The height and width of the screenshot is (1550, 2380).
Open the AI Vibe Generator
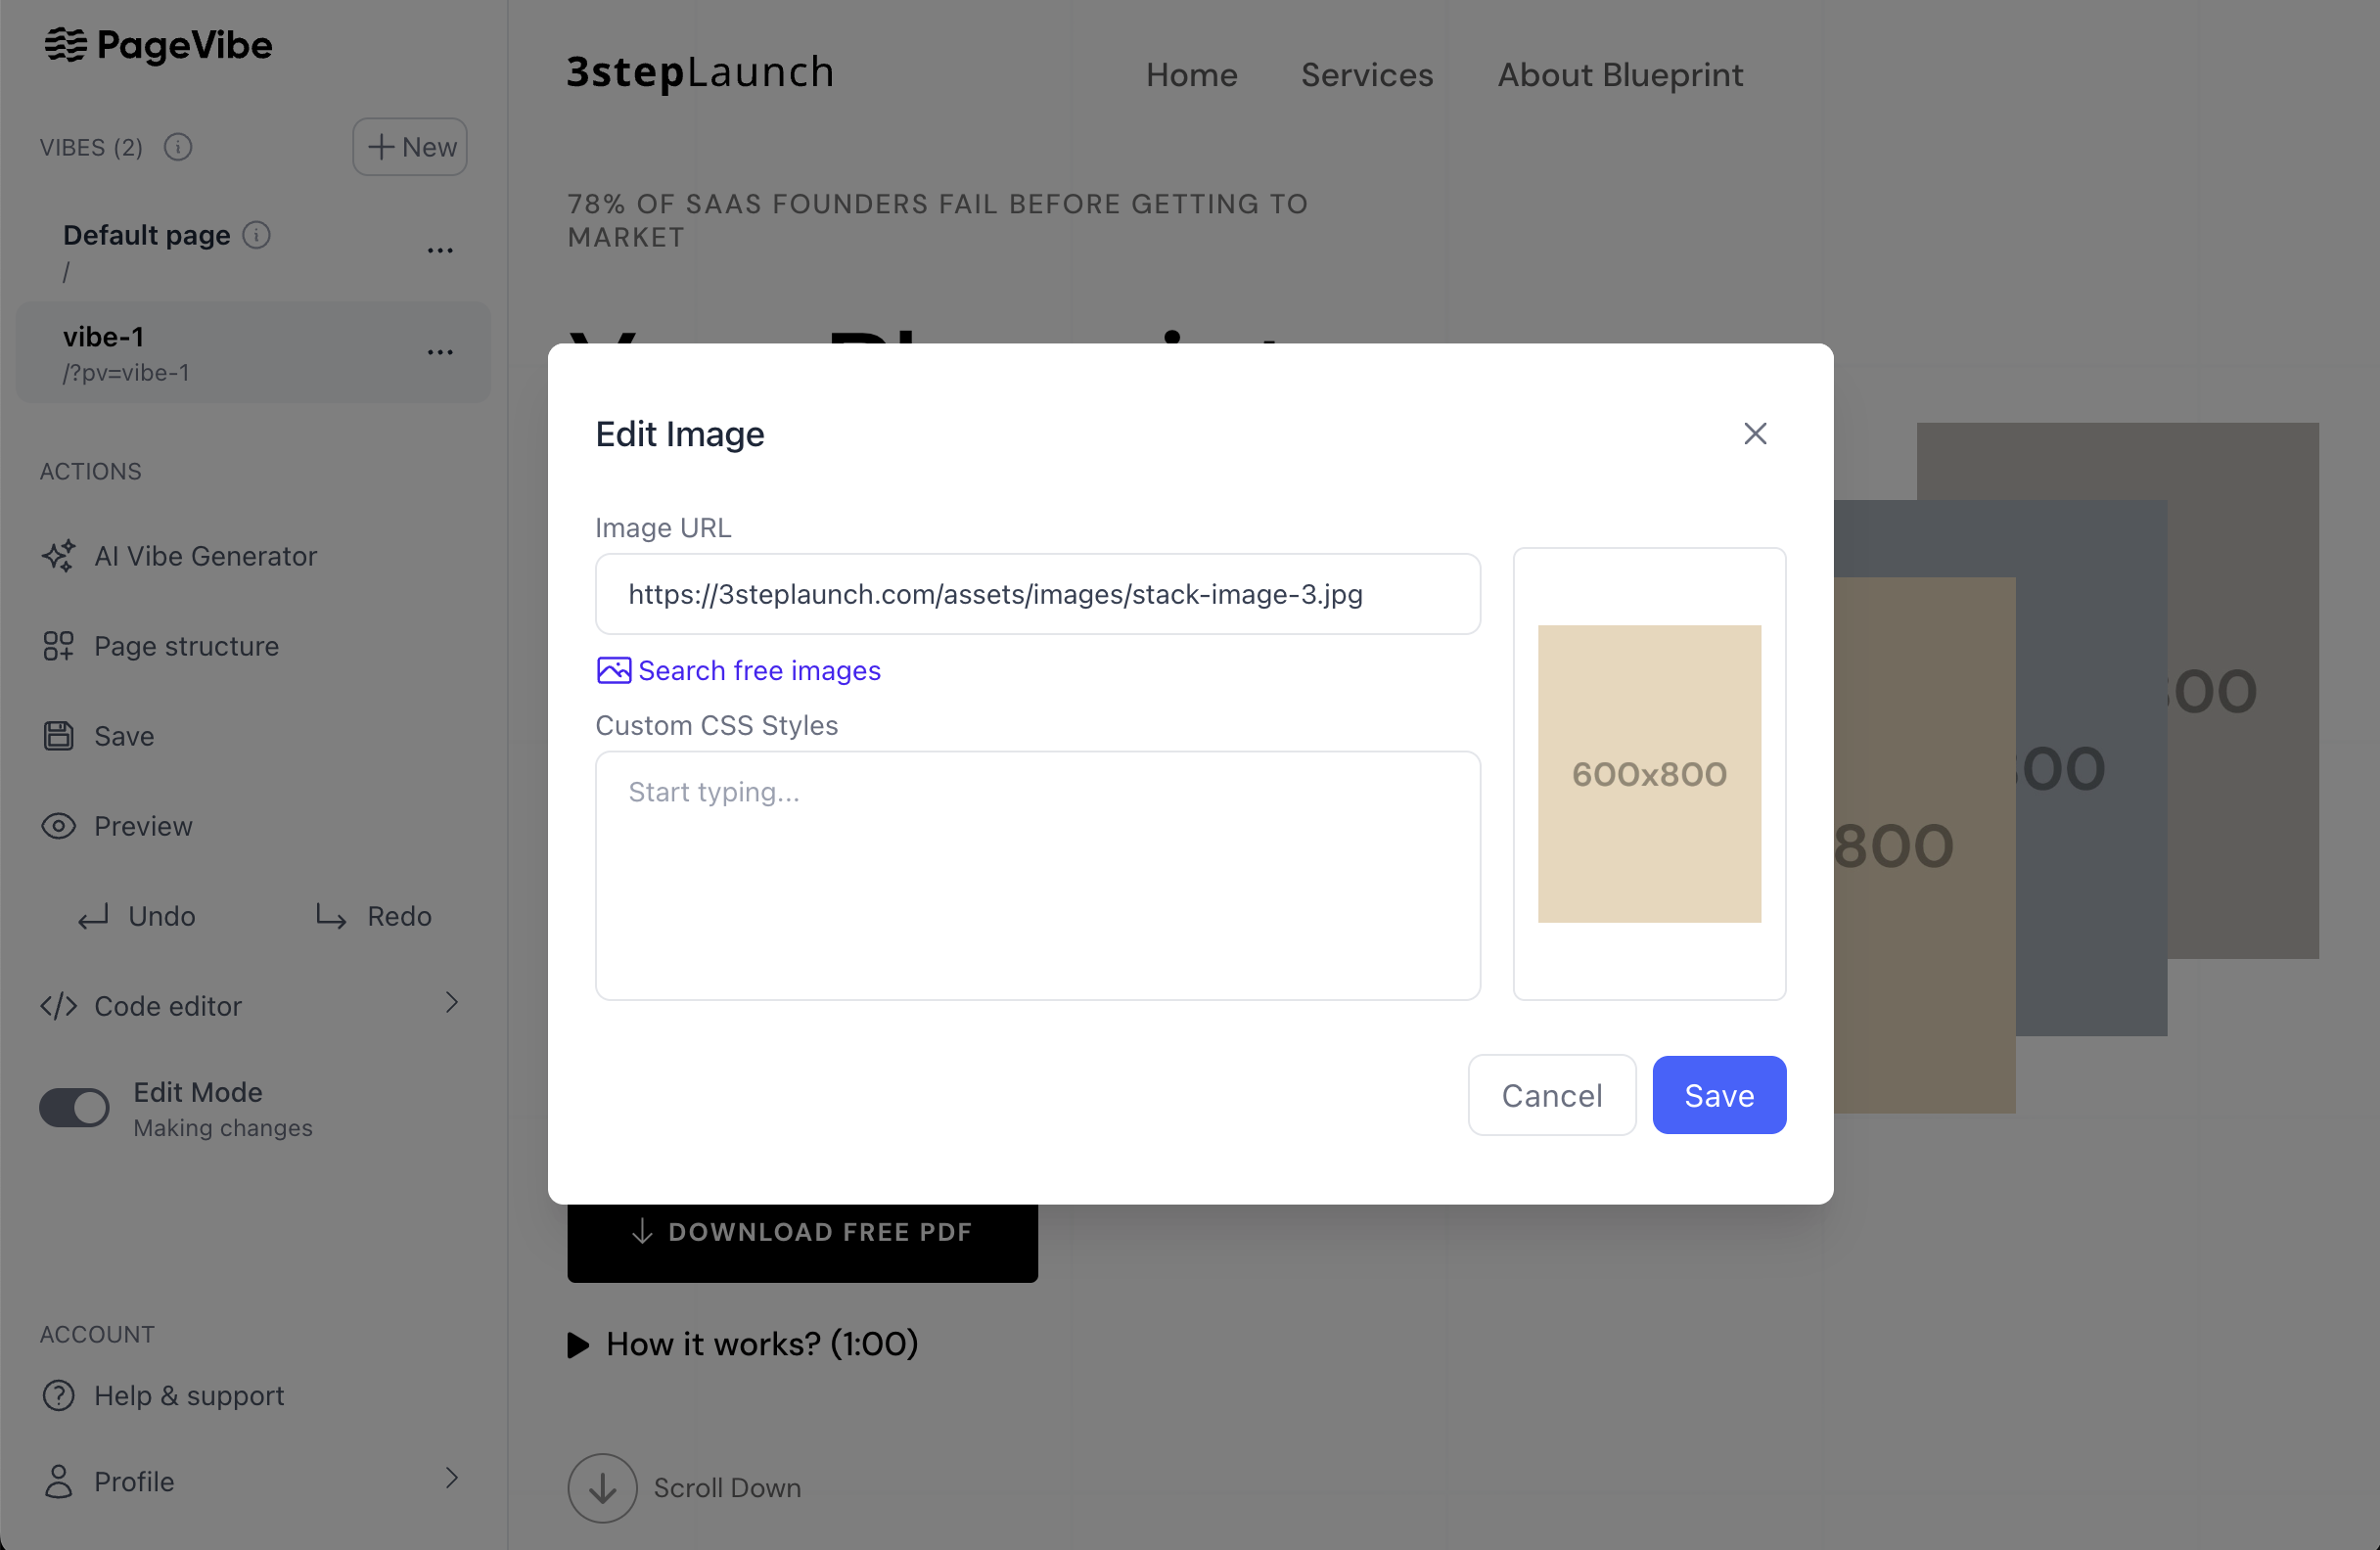pyautogui.click(x=205, y=556)
